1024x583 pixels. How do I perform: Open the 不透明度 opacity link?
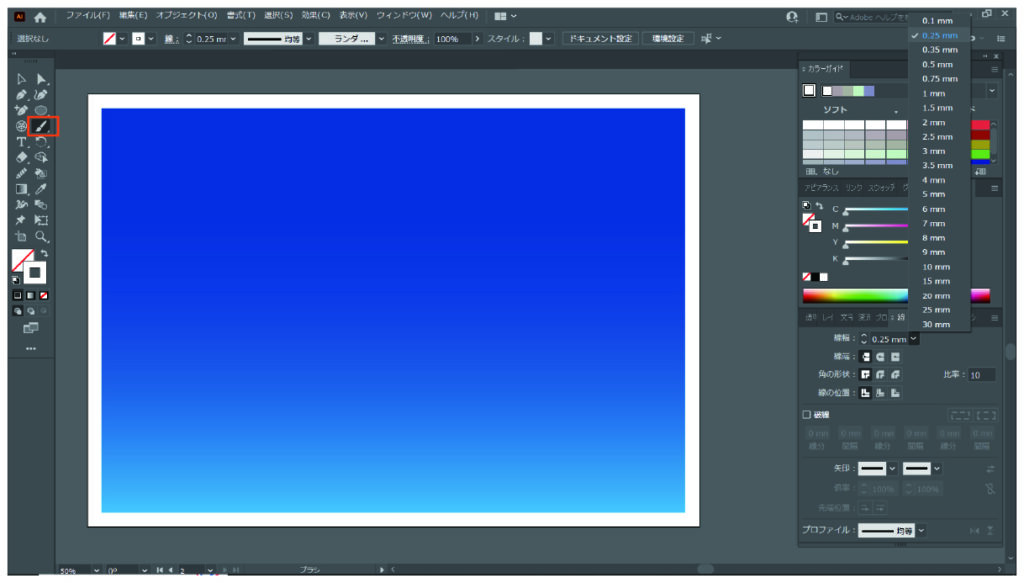410,39
